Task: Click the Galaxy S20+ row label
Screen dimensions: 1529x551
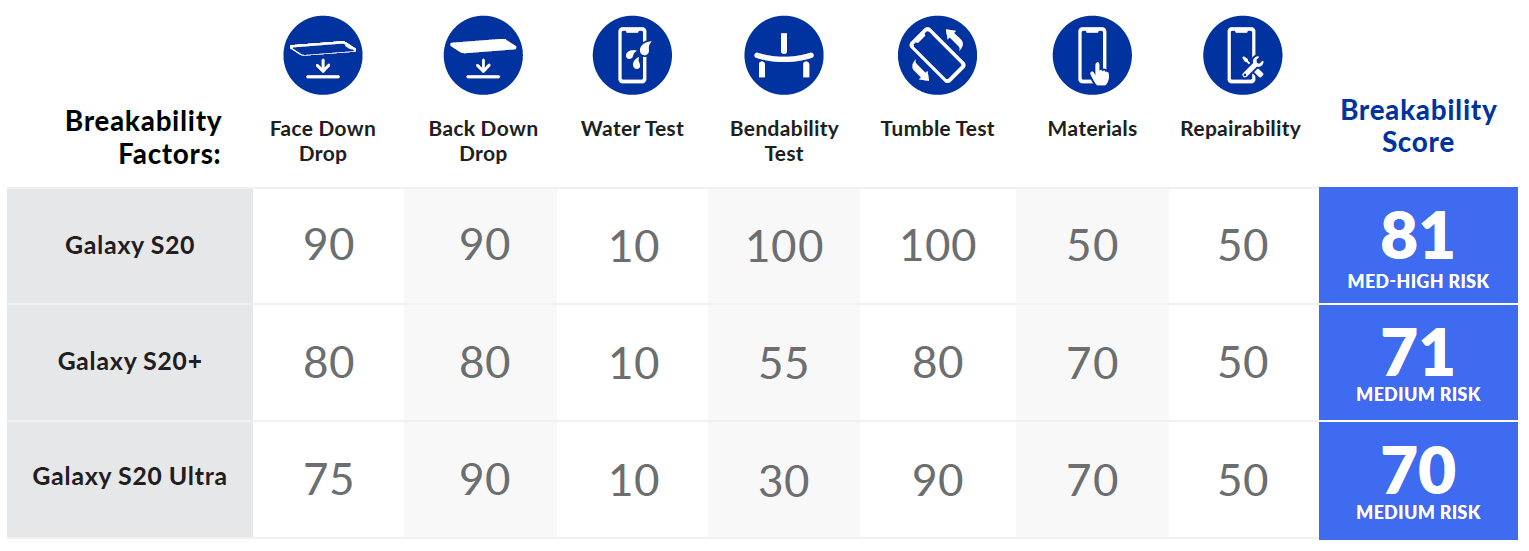Action: point(130,361)
